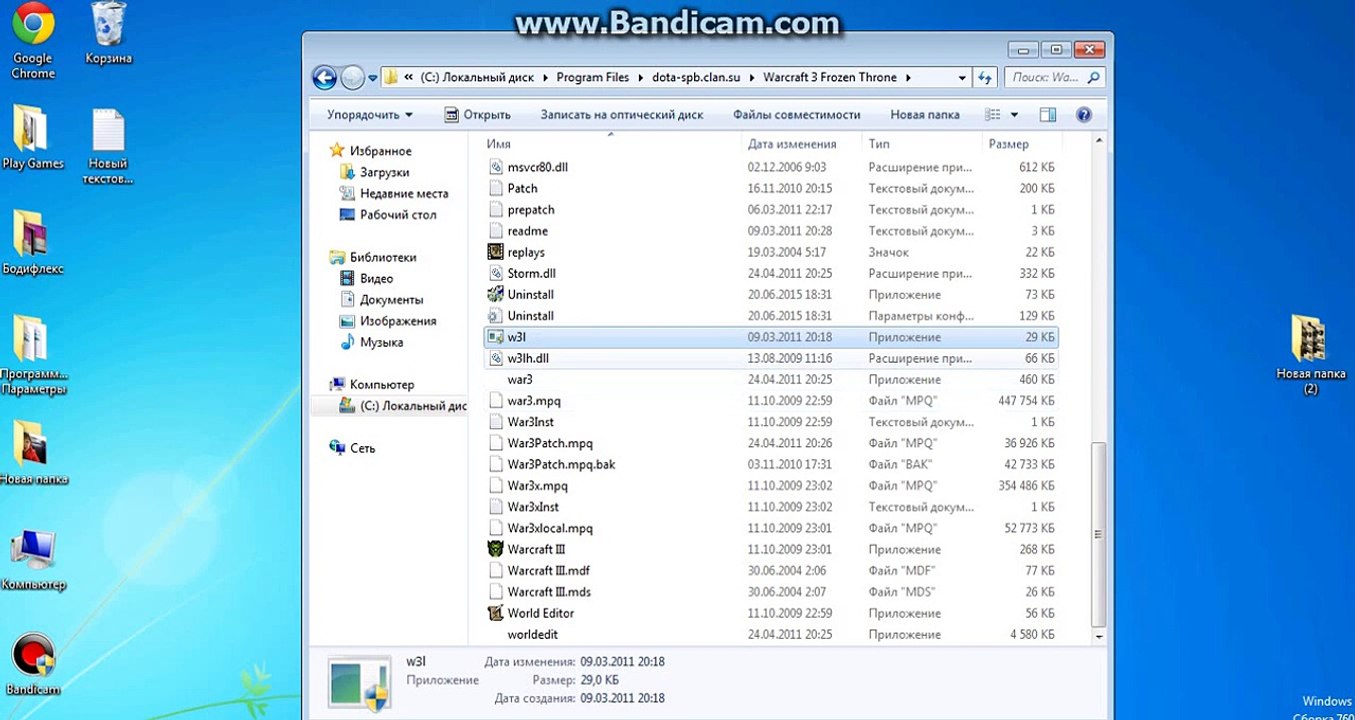This screenshot has width=1355, height=720.
Task: Refresh the folder via address bar button
Action: (x=986, y=77)
